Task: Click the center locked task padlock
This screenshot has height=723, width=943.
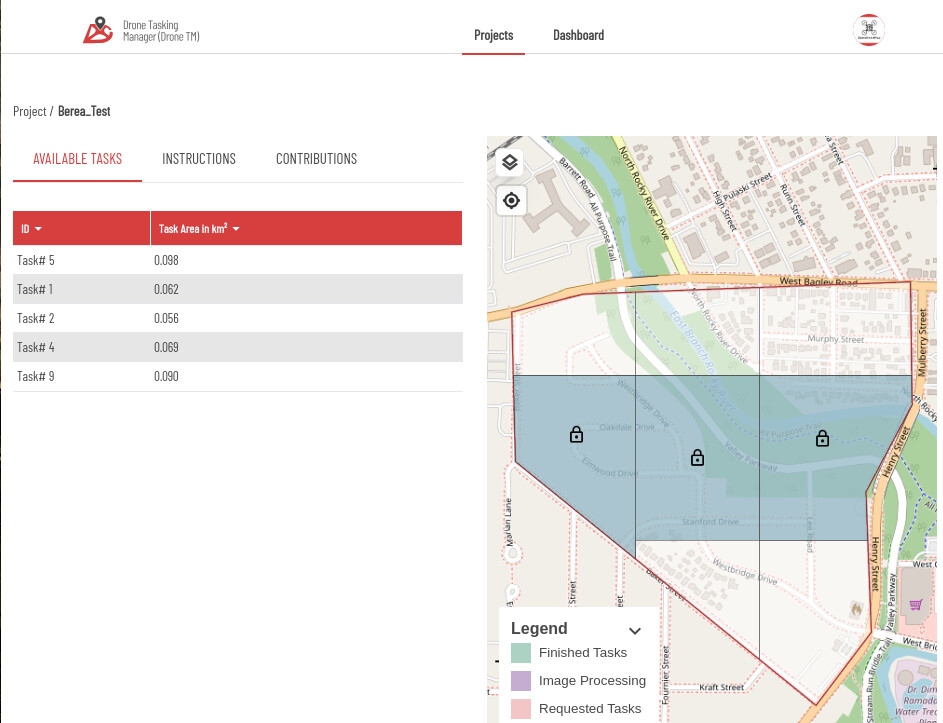Action: click(x=698, y=458)
